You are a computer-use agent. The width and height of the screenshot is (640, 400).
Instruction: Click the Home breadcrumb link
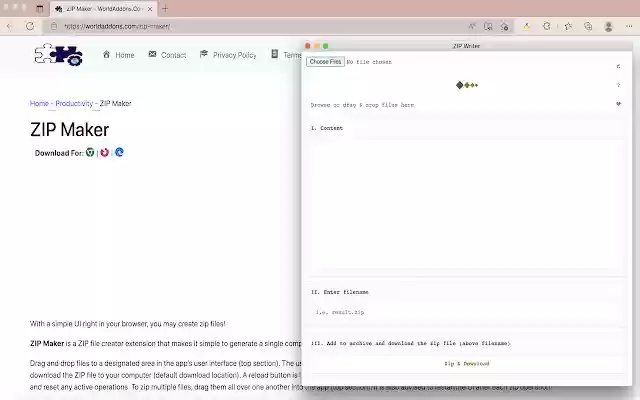pyautogui.click(x=39, y=103)
